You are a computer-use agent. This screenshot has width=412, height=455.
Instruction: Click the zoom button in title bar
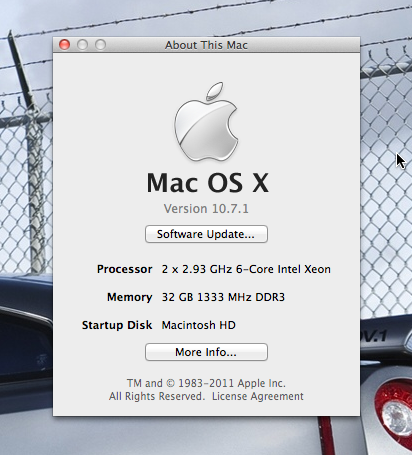tap(100, 45)
